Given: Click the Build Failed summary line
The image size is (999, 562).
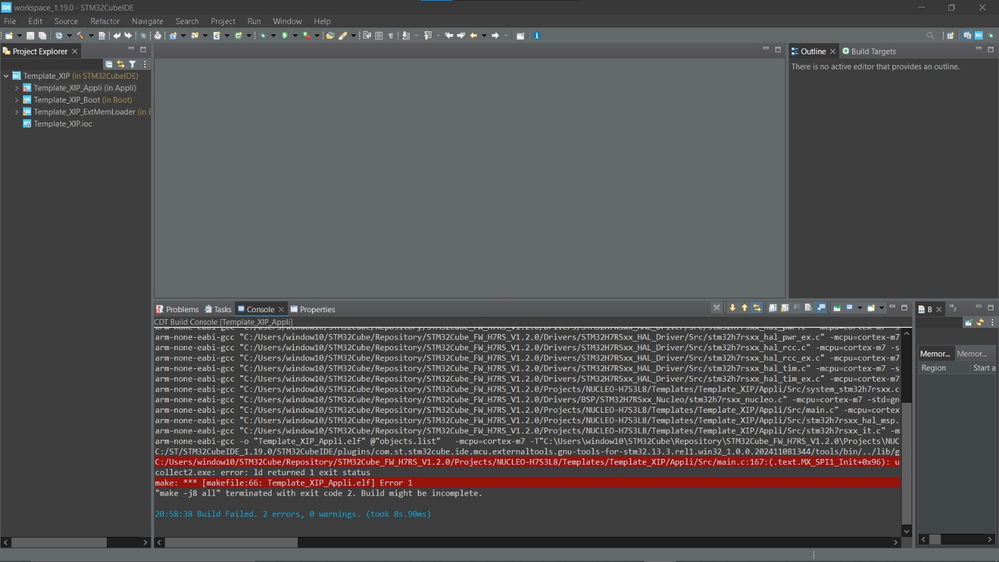Looking at the screenshot, I should [292, 514].
